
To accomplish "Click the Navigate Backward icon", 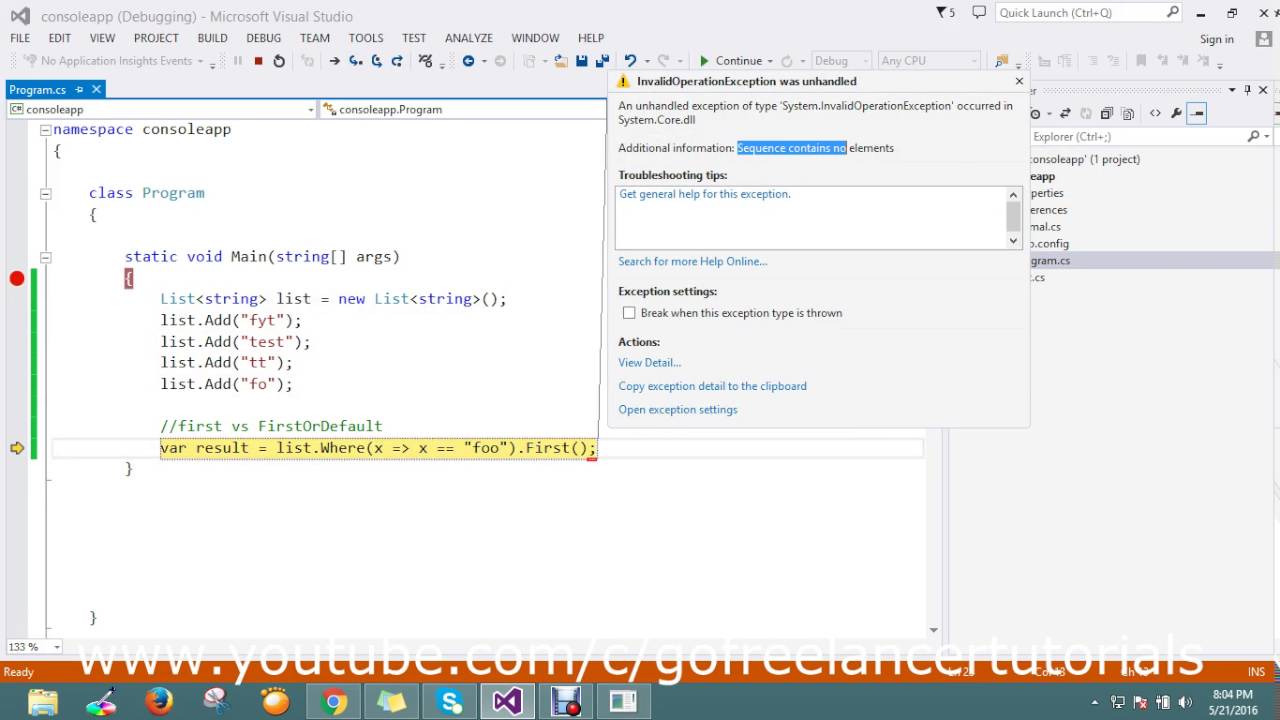I will click(468, 61).
